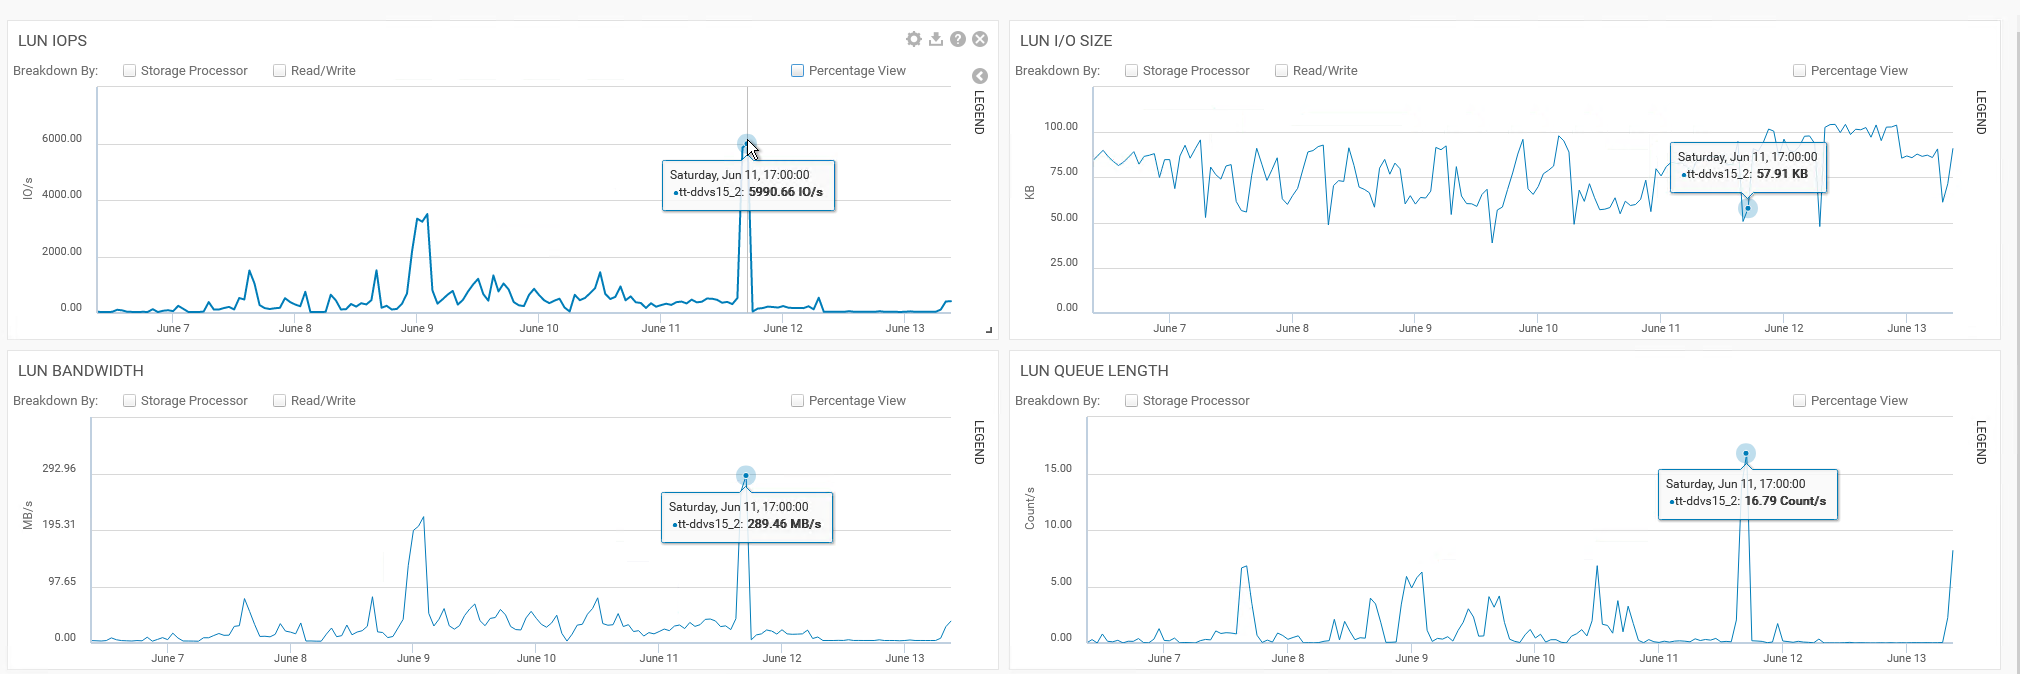Tick Read/Write breakdown for LUN I/O Size
2020x674 pixels.
1281,71
